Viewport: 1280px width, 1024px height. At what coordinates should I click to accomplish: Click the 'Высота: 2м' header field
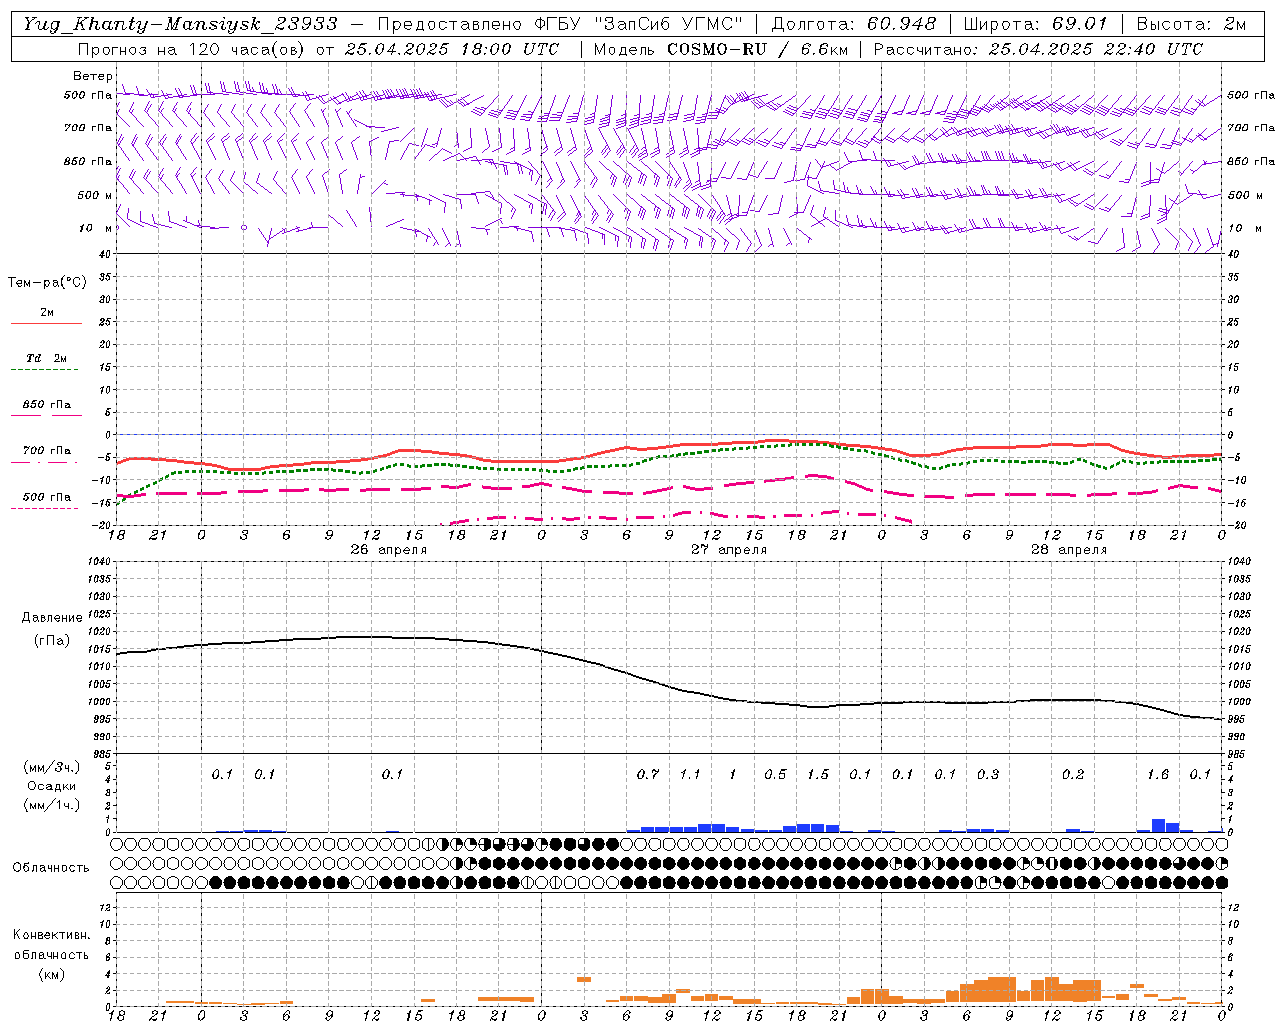click(1190, 24)
